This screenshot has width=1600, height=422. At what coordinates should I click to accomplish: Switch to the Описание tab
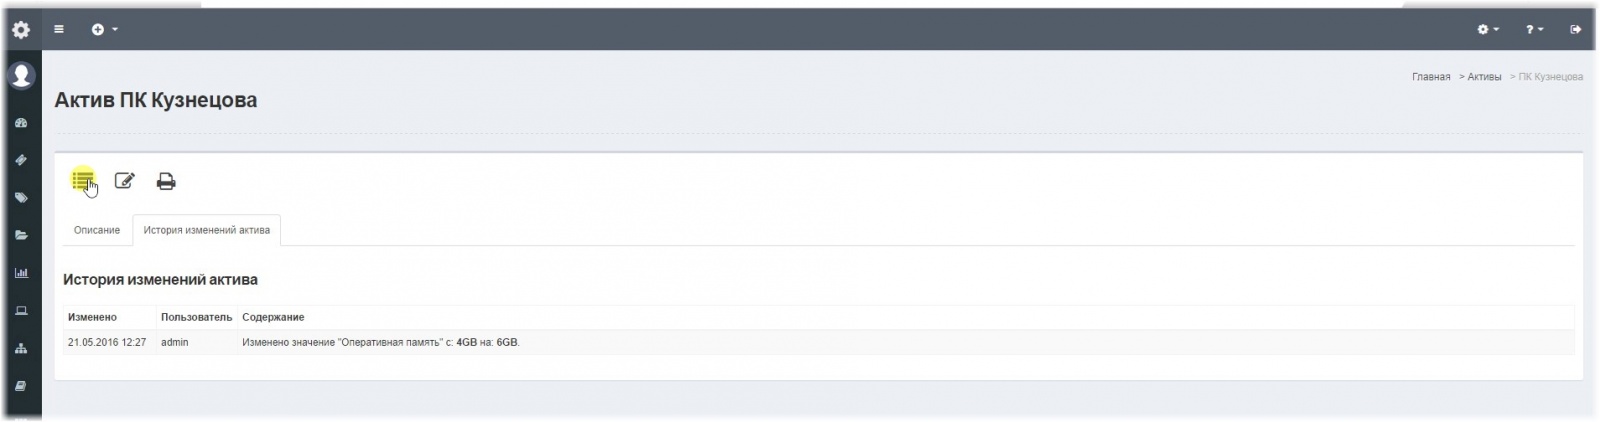click(97, 230)
